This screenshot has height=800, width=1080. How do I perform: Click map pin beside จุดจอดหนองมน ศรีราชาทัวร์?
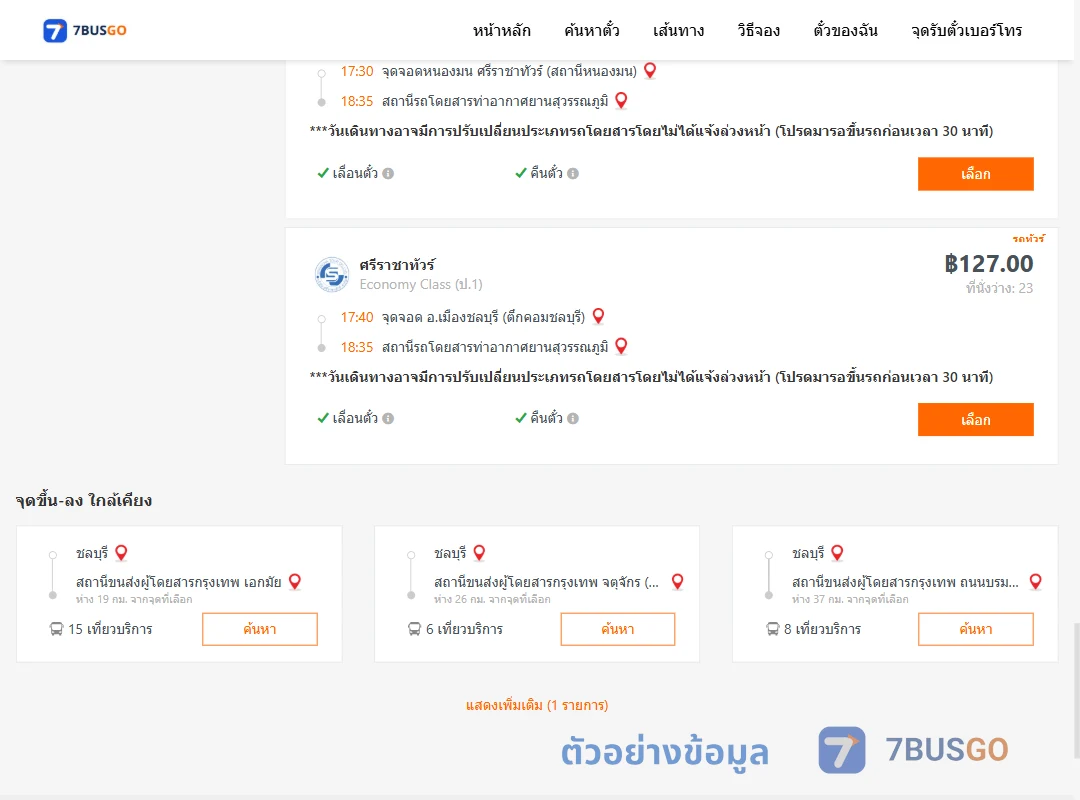[650, 70]
